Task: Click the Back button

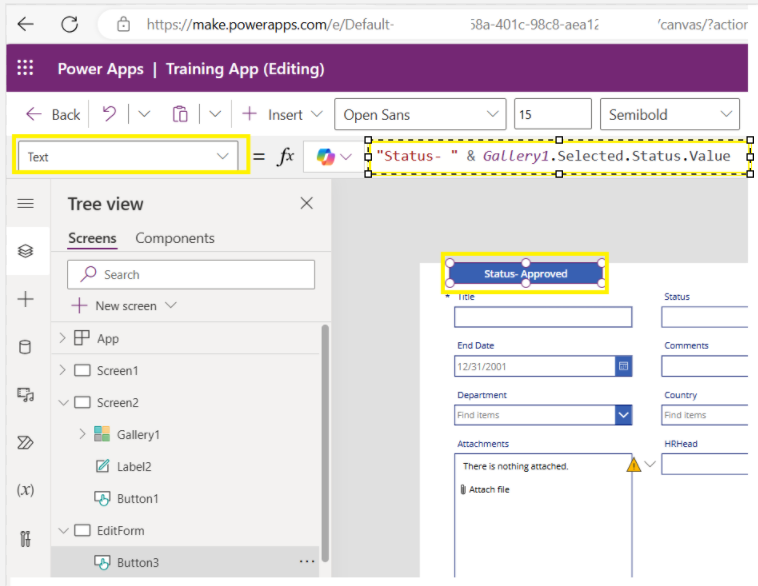Action: [x=54, y=114]
